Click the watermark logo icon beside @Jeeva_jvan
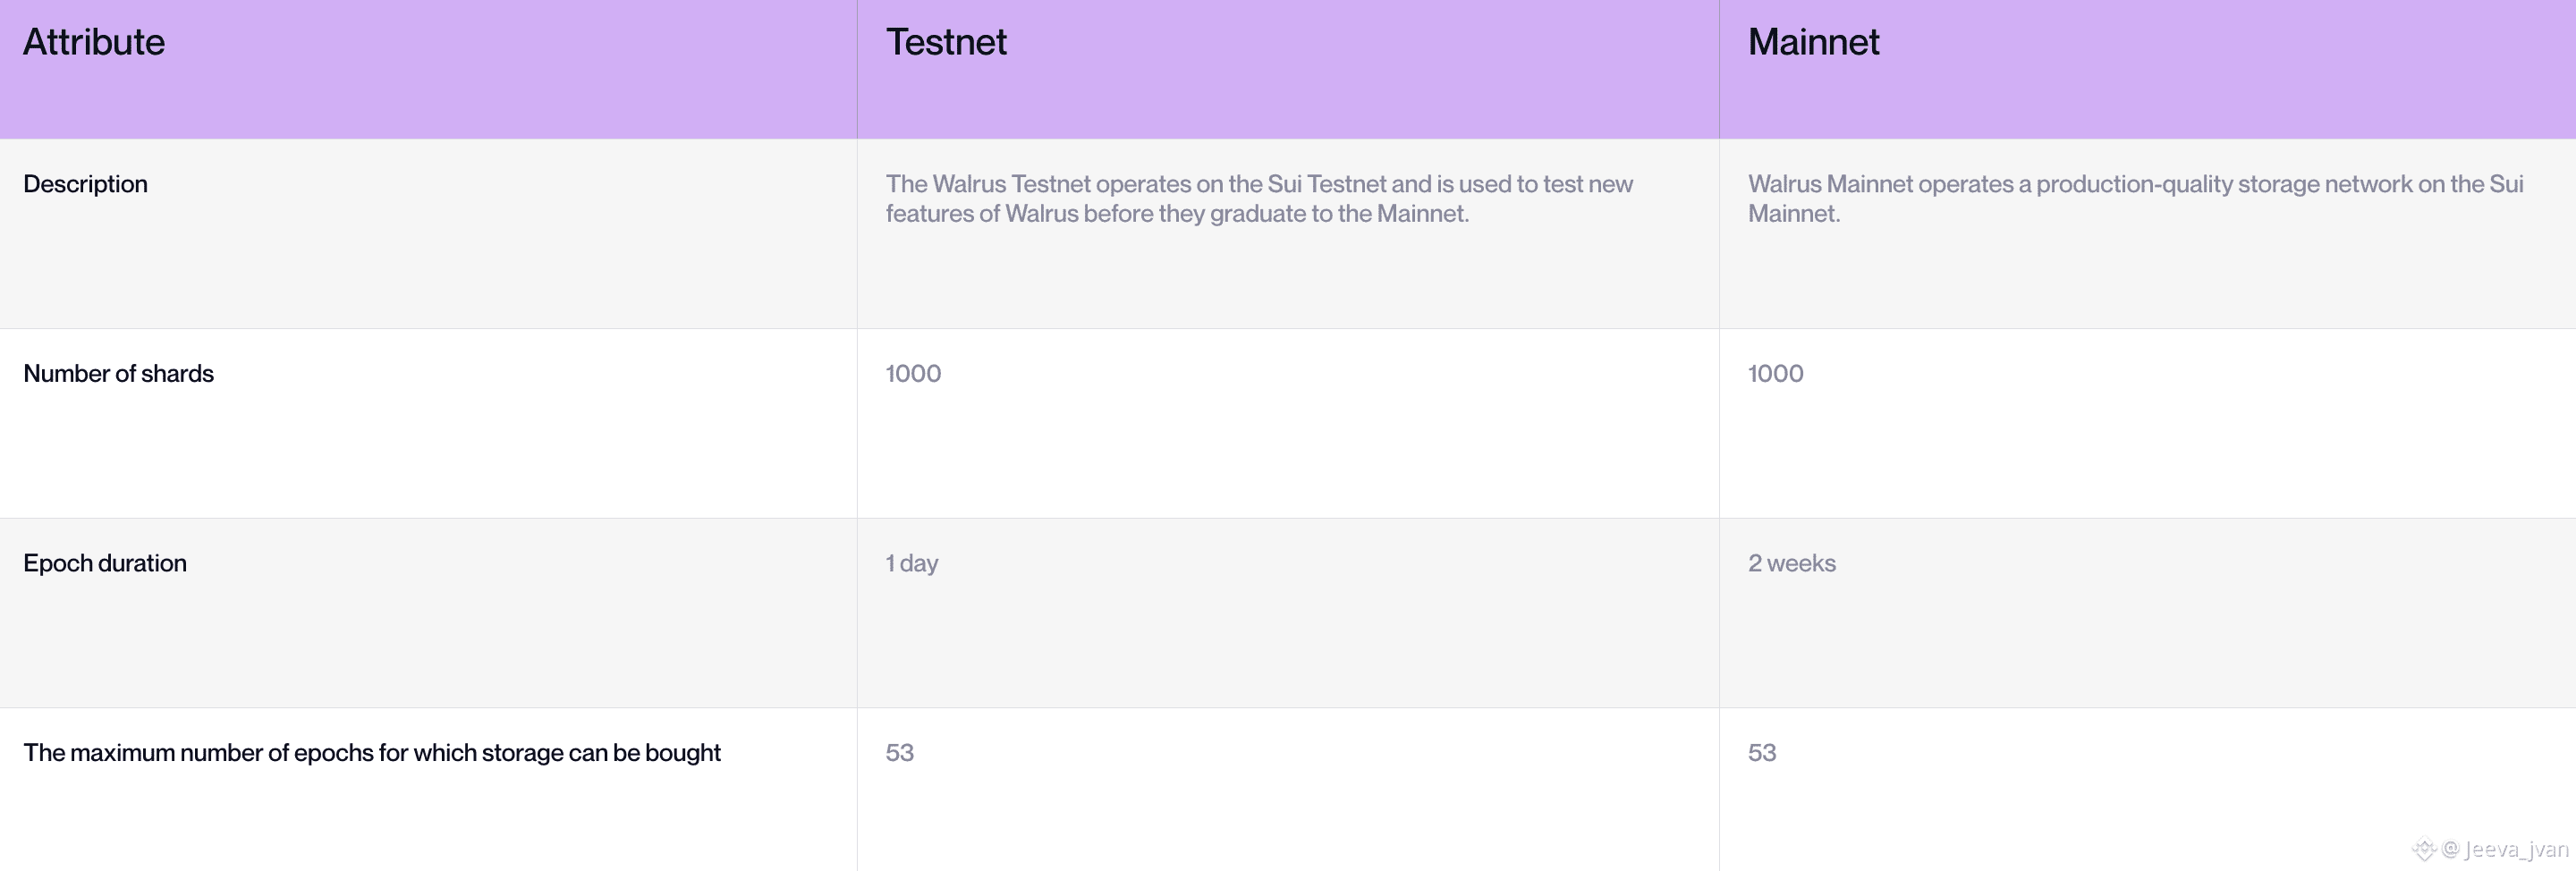2576x871 pixels. (2424, 850)
